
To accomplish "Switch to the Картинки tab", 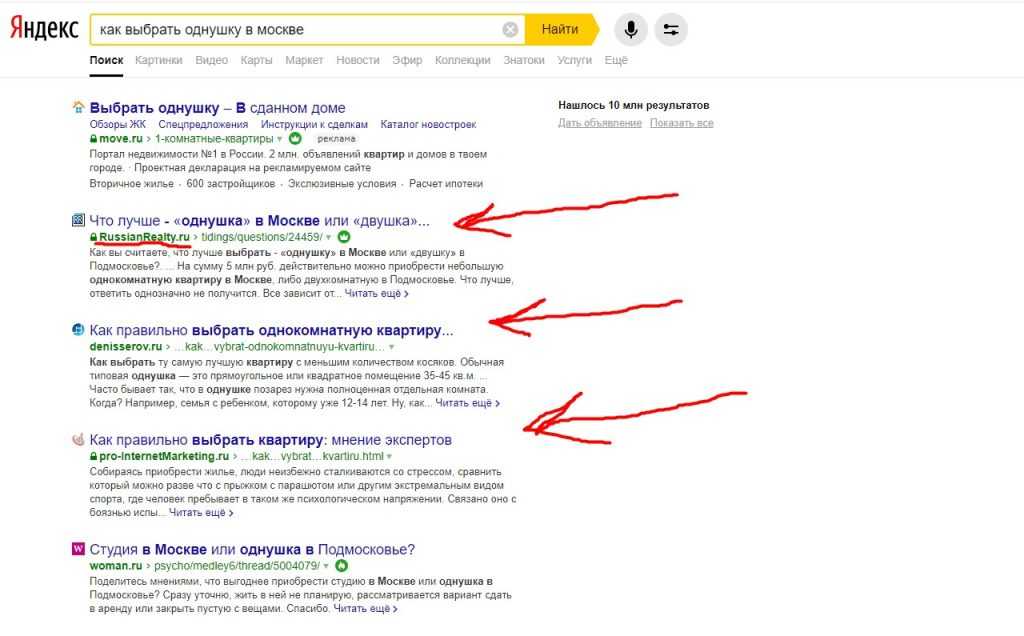I will point(159,60).
